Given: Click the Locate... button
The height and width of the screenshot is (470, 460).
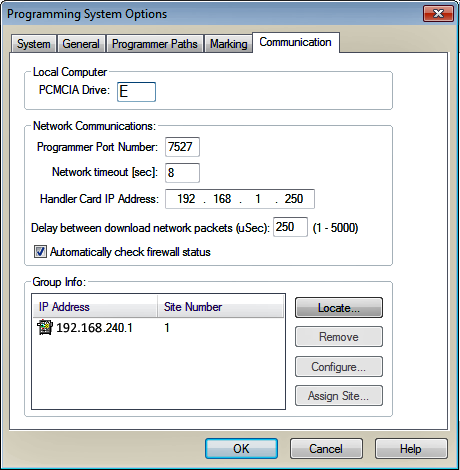Looking at the screenshot, I should [339, 308].
